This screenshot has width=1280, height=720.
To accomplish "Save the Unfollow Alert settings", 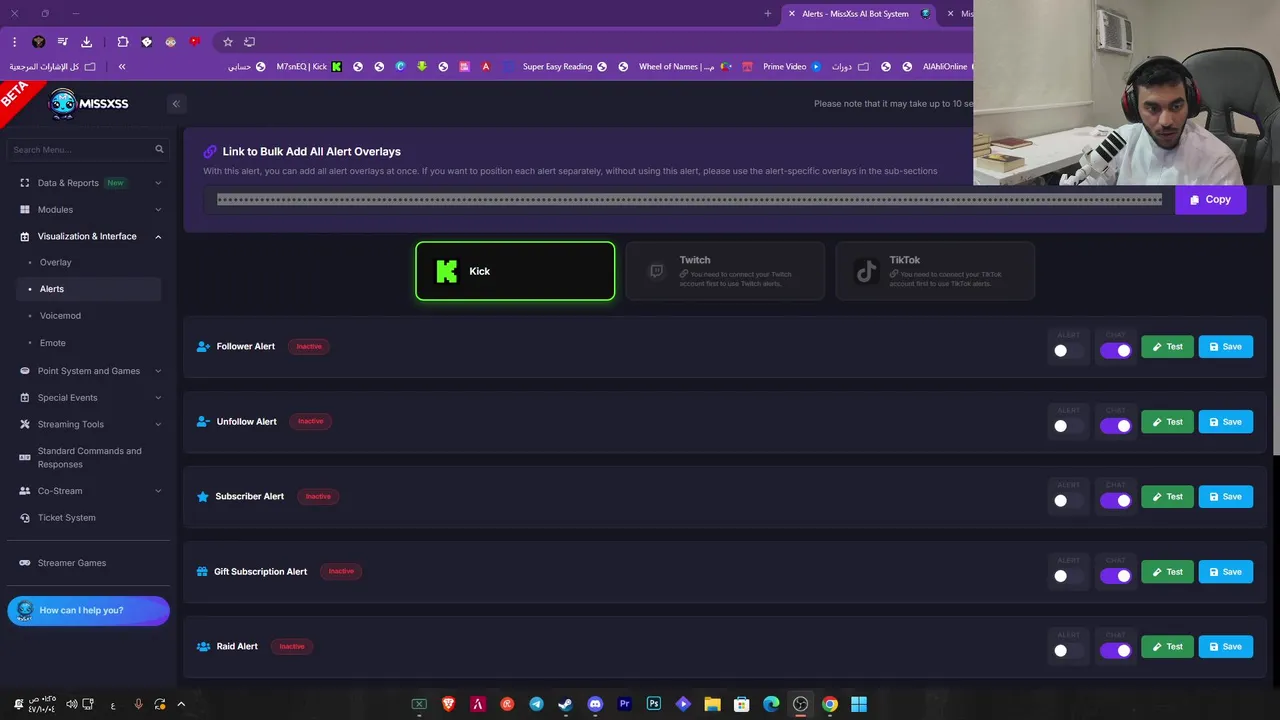I will (x=1225, y=422).
